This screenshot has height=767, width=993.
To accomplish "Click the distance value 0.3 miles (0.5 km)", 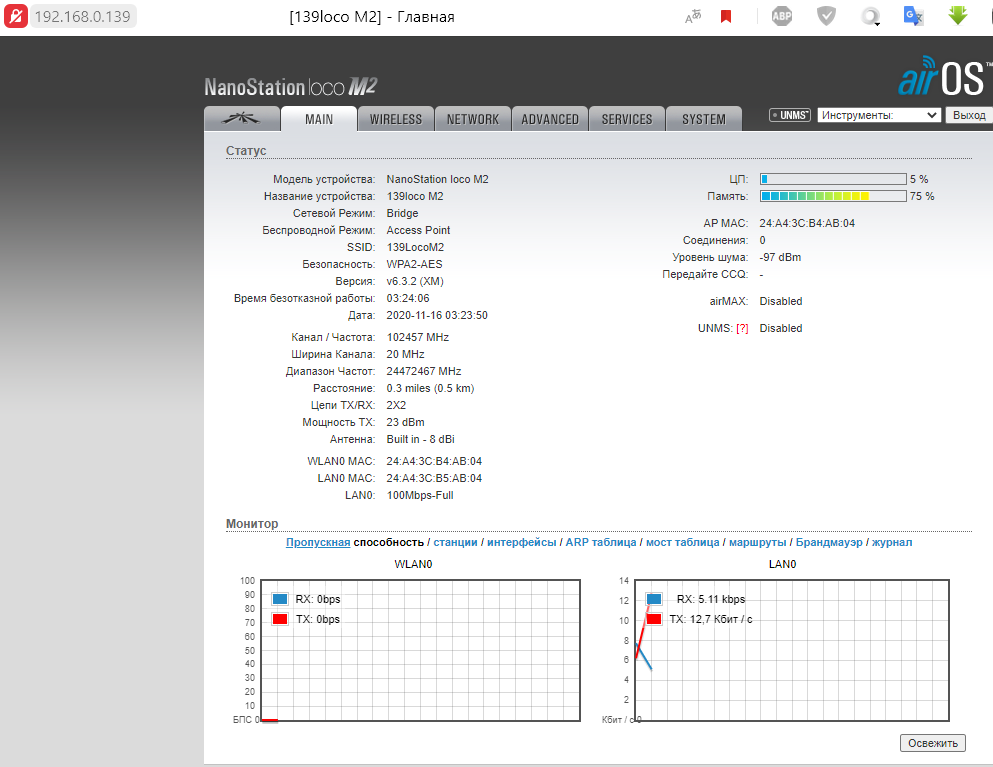I will coord(430,388).
